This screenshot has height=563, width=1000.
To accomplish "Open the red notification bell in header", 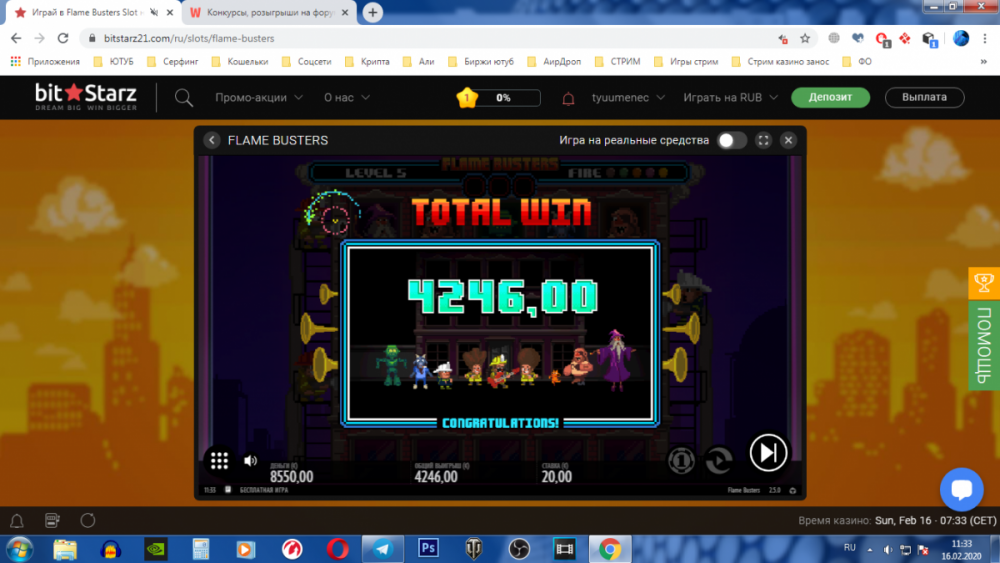I will coord(568,98).
